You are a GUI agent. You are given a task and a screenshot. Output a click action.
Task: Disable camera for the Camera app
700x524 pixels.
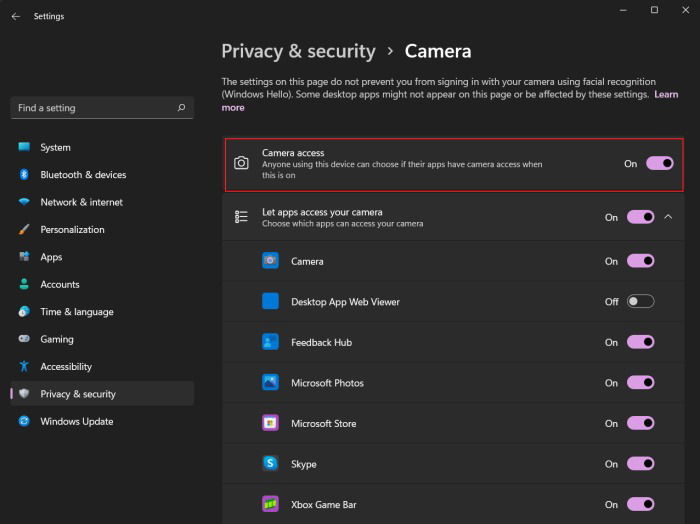pyautogui.click(x=641, y=261)
